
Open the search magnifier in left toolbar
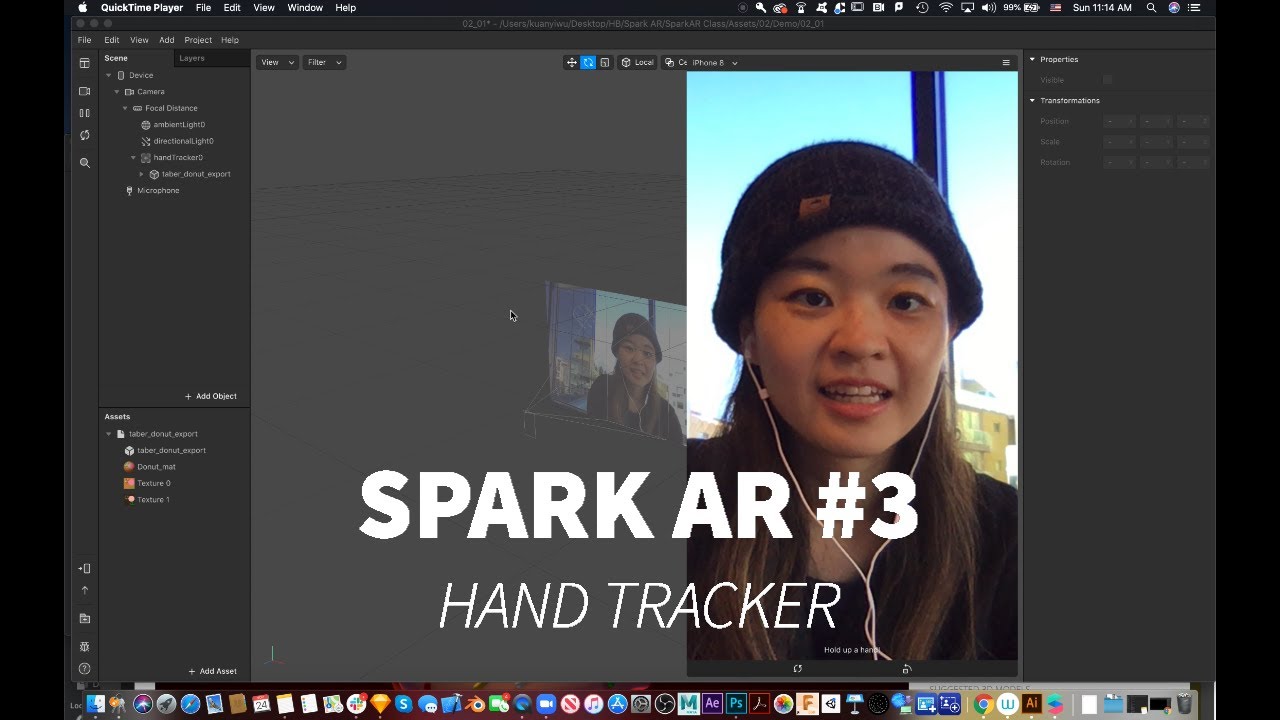click(x=85, y=162)
